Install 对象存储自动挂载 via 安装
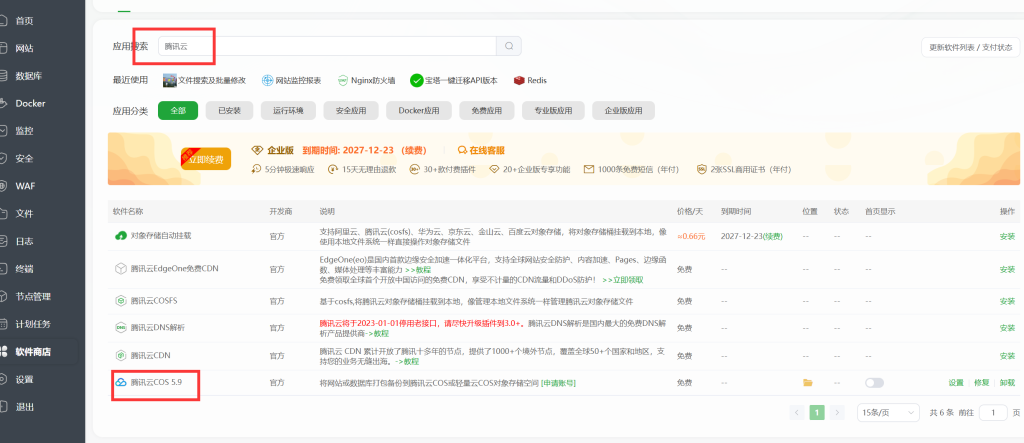Screen dimensions: 1024x443 tap(1007, 236)
